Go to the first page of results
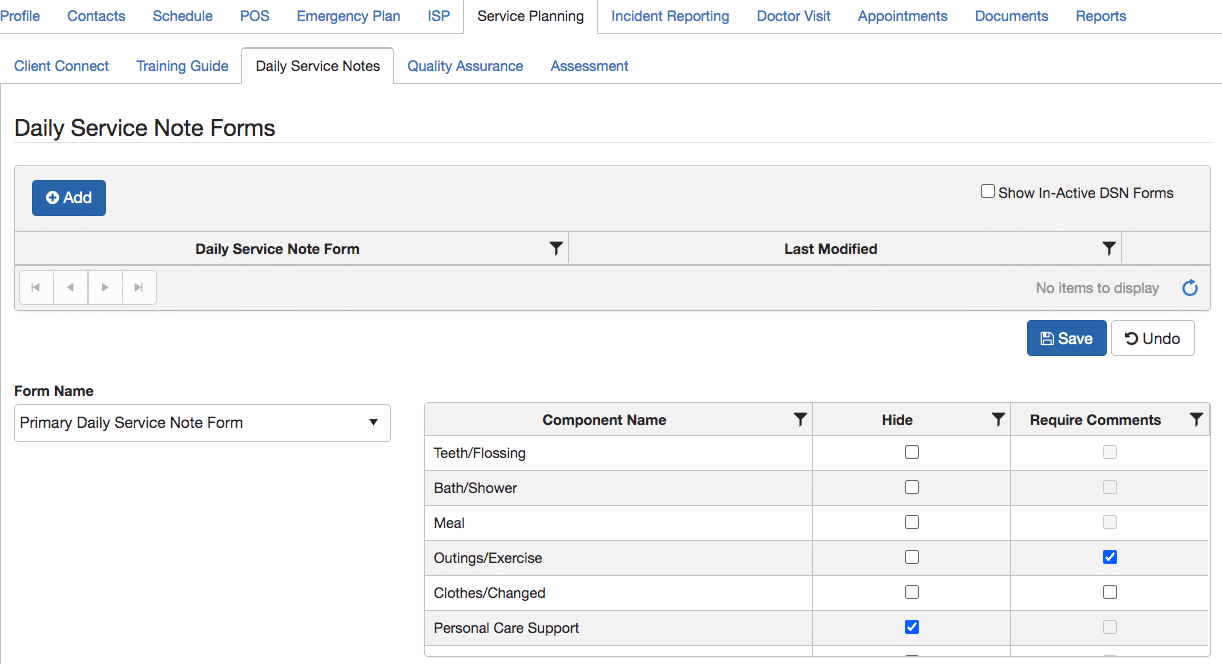The image size is (1222, 664). [36, 287]
